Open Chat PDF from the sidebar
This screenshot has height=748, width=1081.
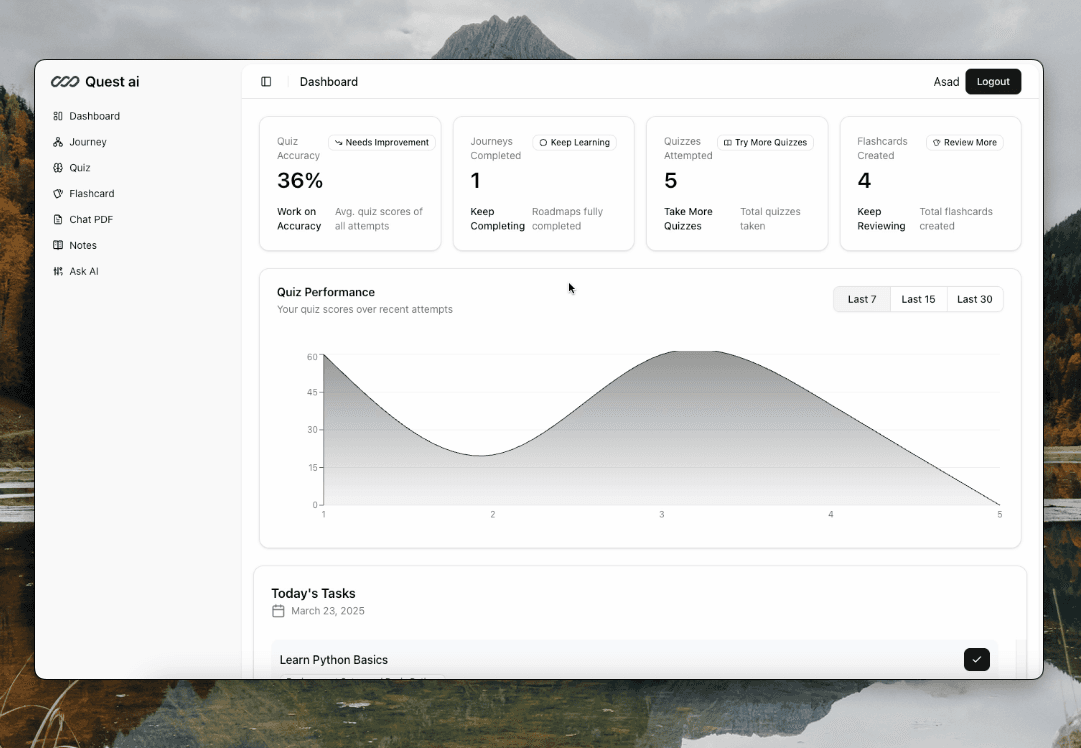87,219
